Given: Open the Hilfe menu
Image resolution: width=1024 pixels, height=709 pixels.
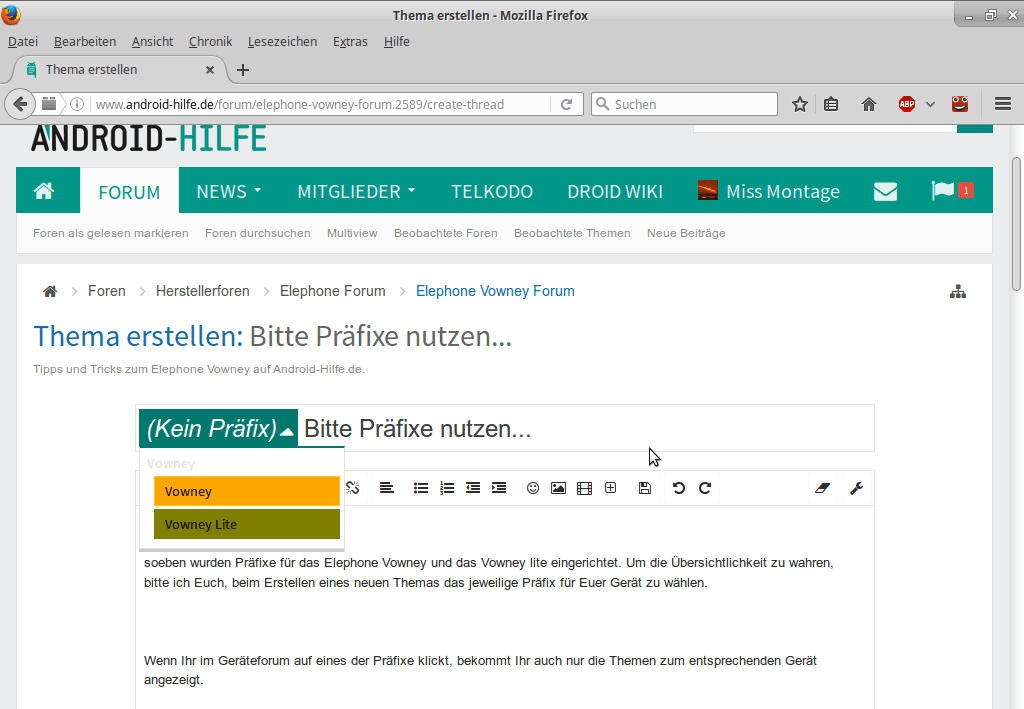Looking at the screenshot, I should [x=396, y=42].
